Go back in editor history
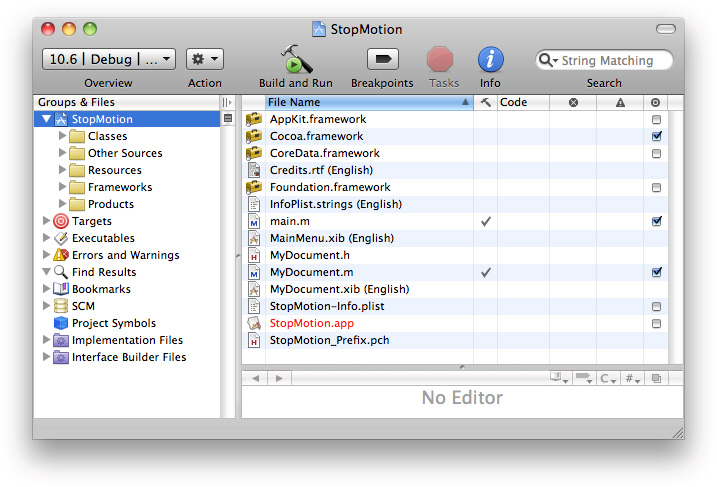Screen dimensions: 717x487 [256, 379]
